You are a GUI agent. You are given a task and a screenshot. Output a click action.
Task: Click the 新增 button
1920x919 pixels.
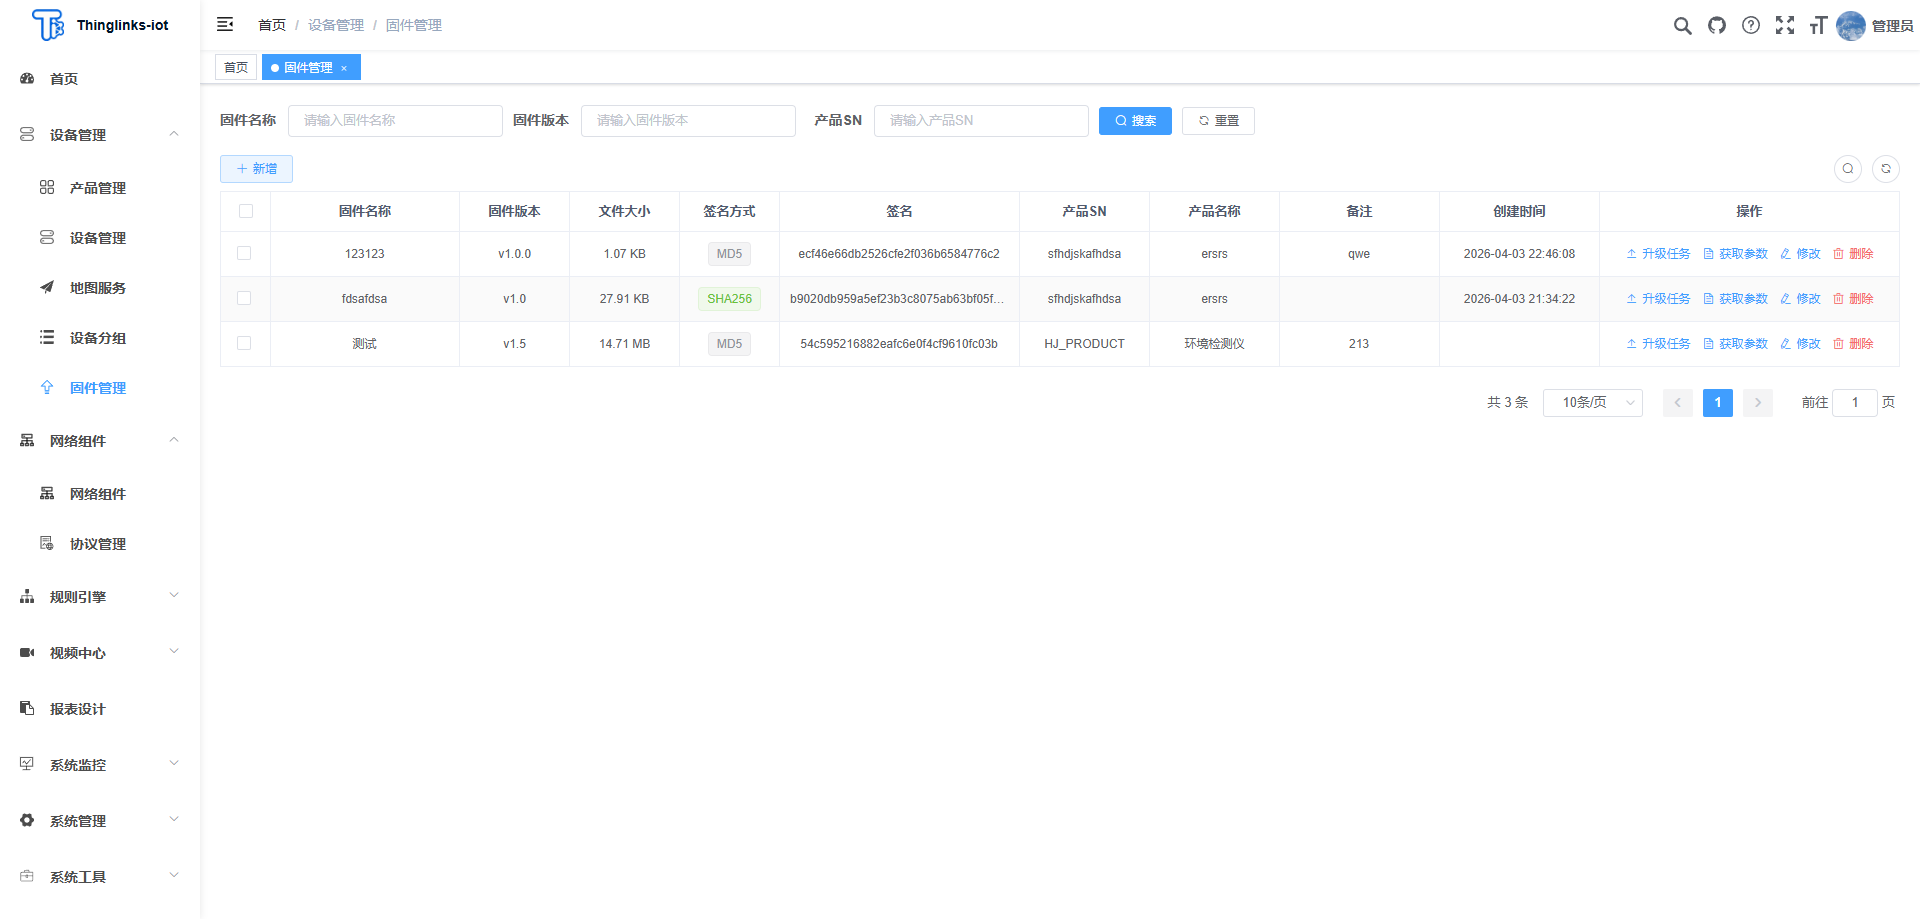[x=256, y=169]
